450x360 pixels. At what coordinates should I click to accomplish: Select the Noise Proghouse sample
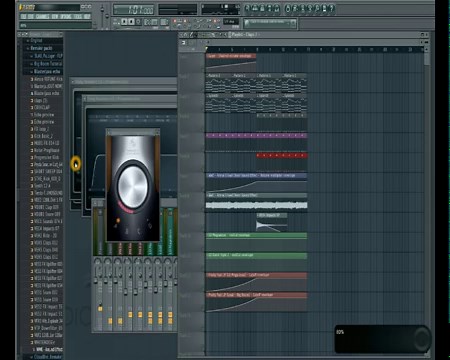(x=46, y=150)
